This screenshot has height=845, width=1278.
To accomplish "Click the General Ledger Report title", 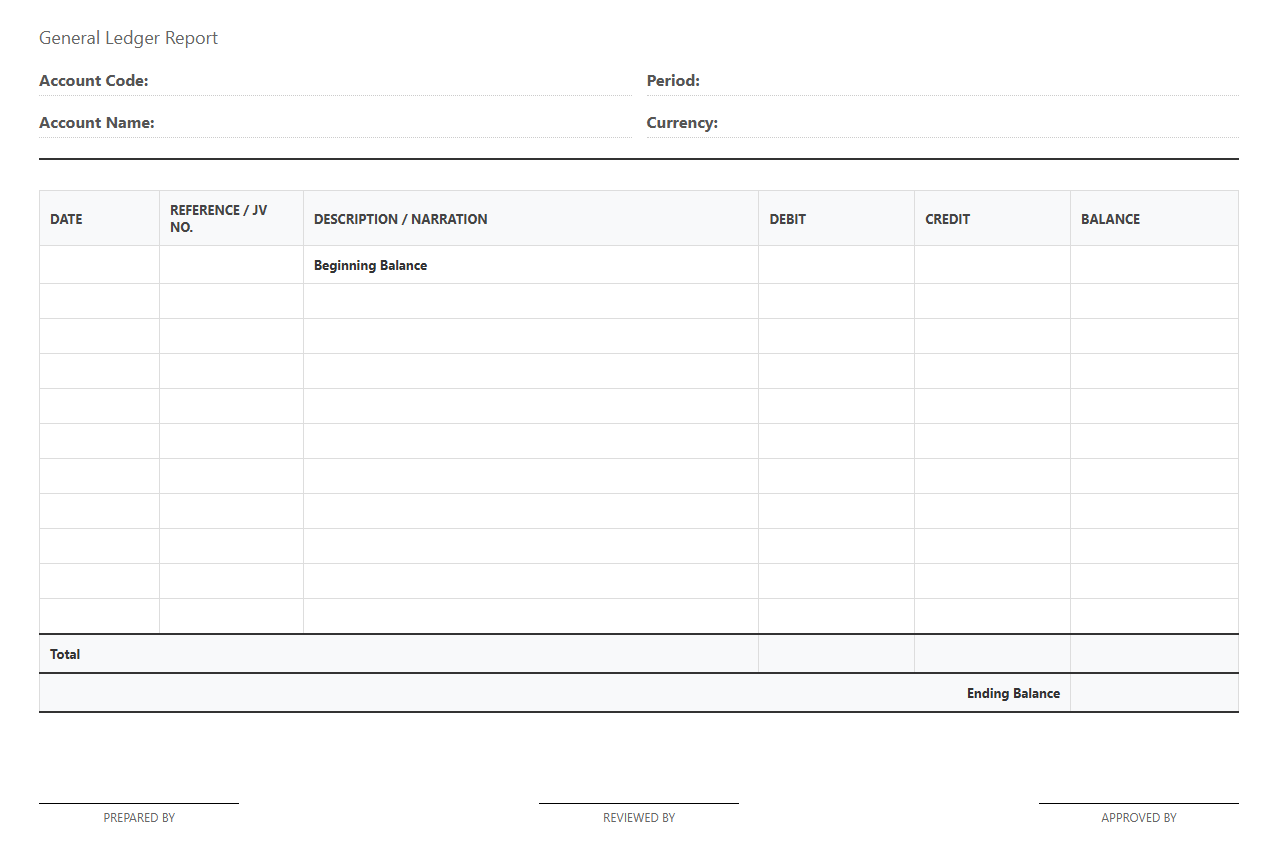I will (x=128, y=38).
